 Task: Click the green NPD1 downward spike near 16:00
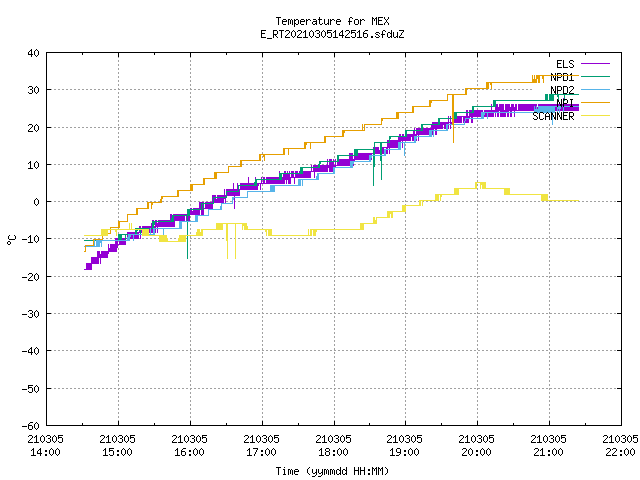(187, 235)
